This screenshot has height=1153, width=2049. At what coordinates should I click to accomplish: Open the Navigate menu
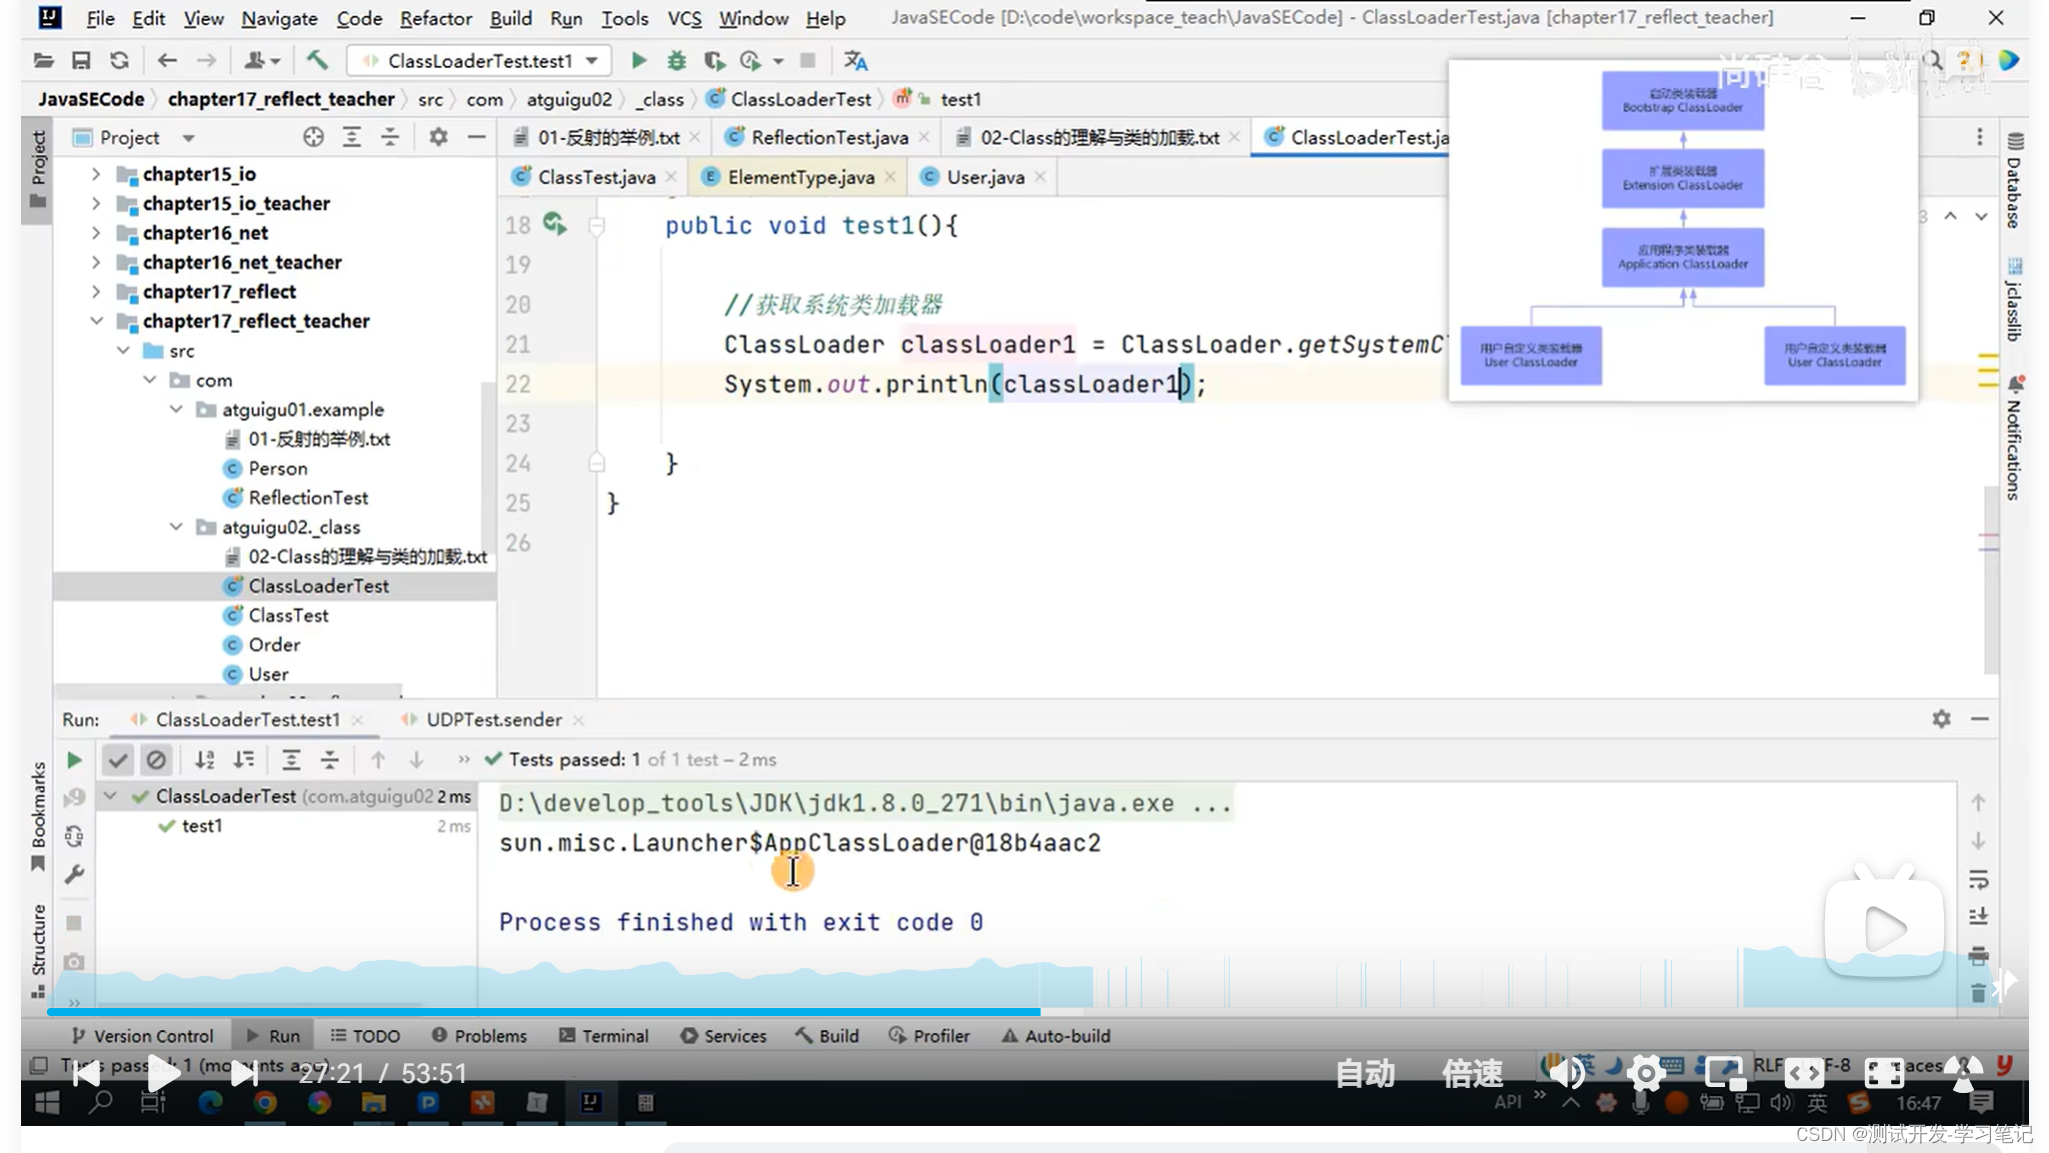[279, 18]
